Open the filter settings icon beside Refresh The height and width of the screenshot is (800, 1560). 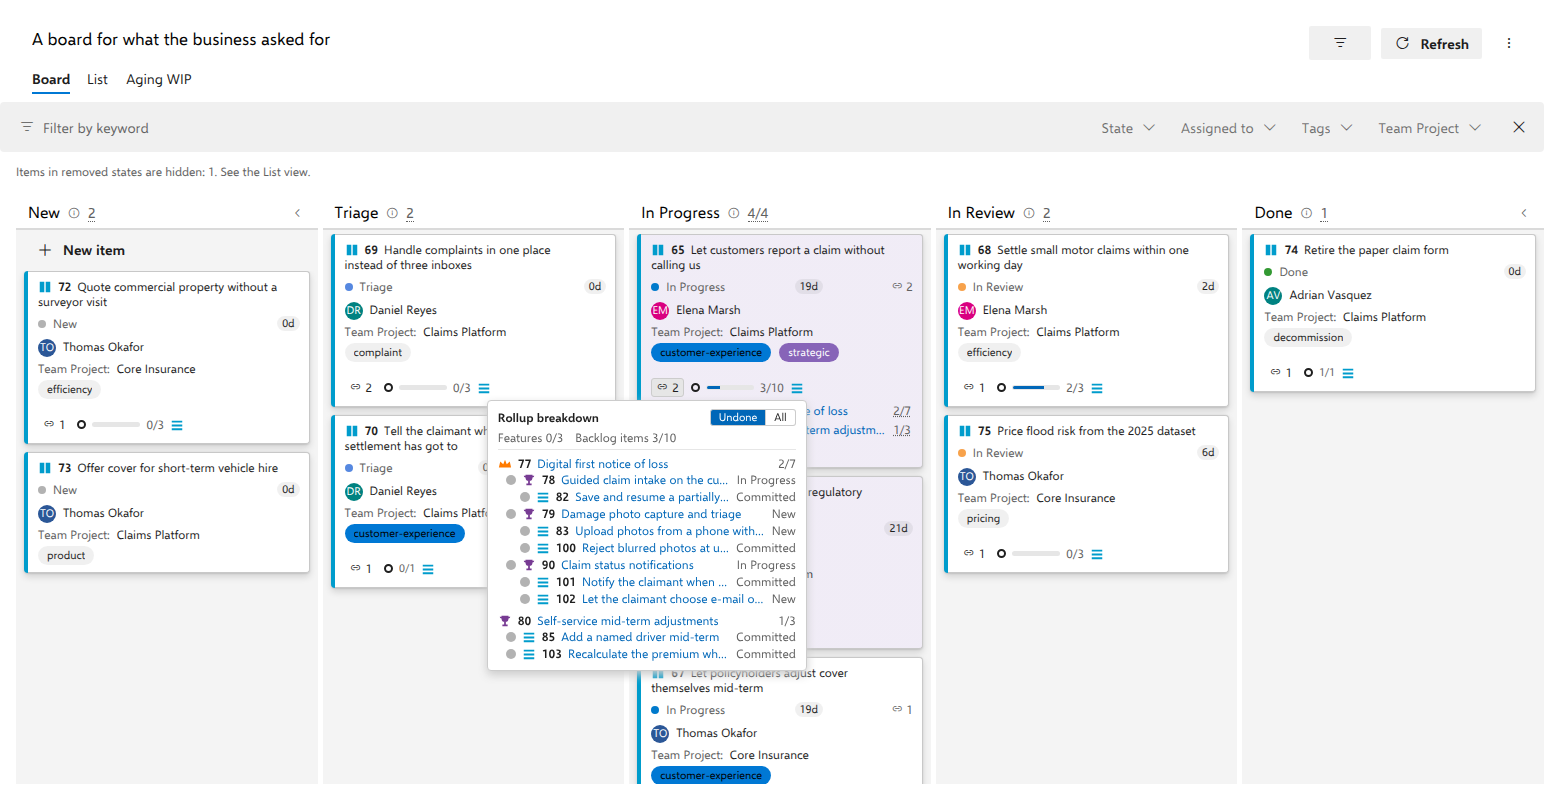1339,43
